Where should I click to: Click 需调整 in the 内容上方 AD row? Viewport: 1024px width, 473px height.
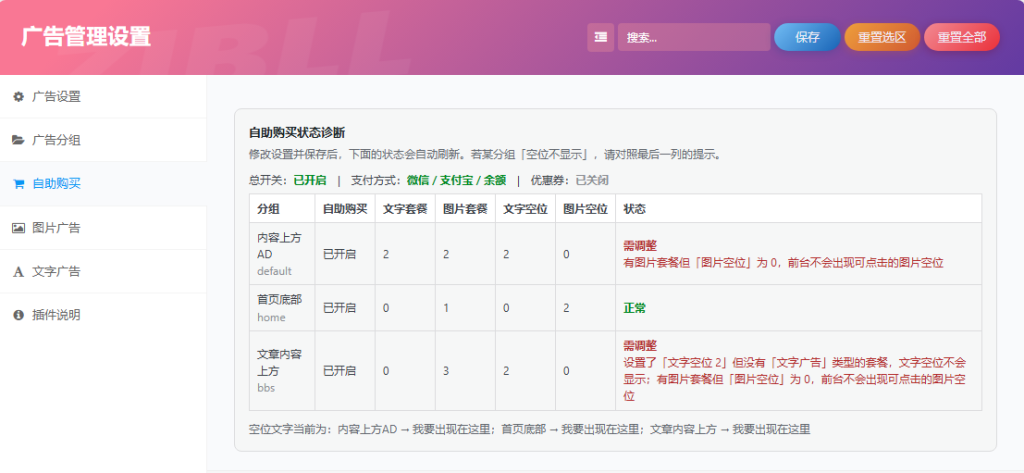640,246
